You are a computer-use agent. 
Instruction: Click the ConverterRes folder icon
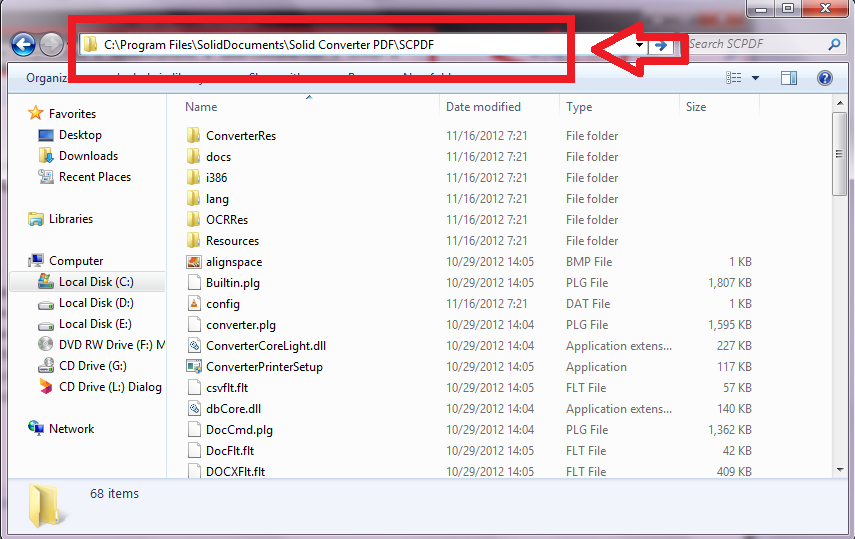tap(193, 135)
